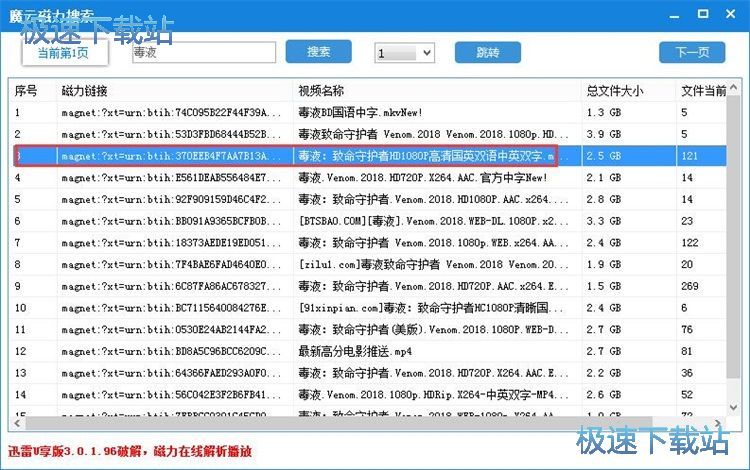Click the 文件当前 column header
750x470 pixels.
click(x=702, y=90)
